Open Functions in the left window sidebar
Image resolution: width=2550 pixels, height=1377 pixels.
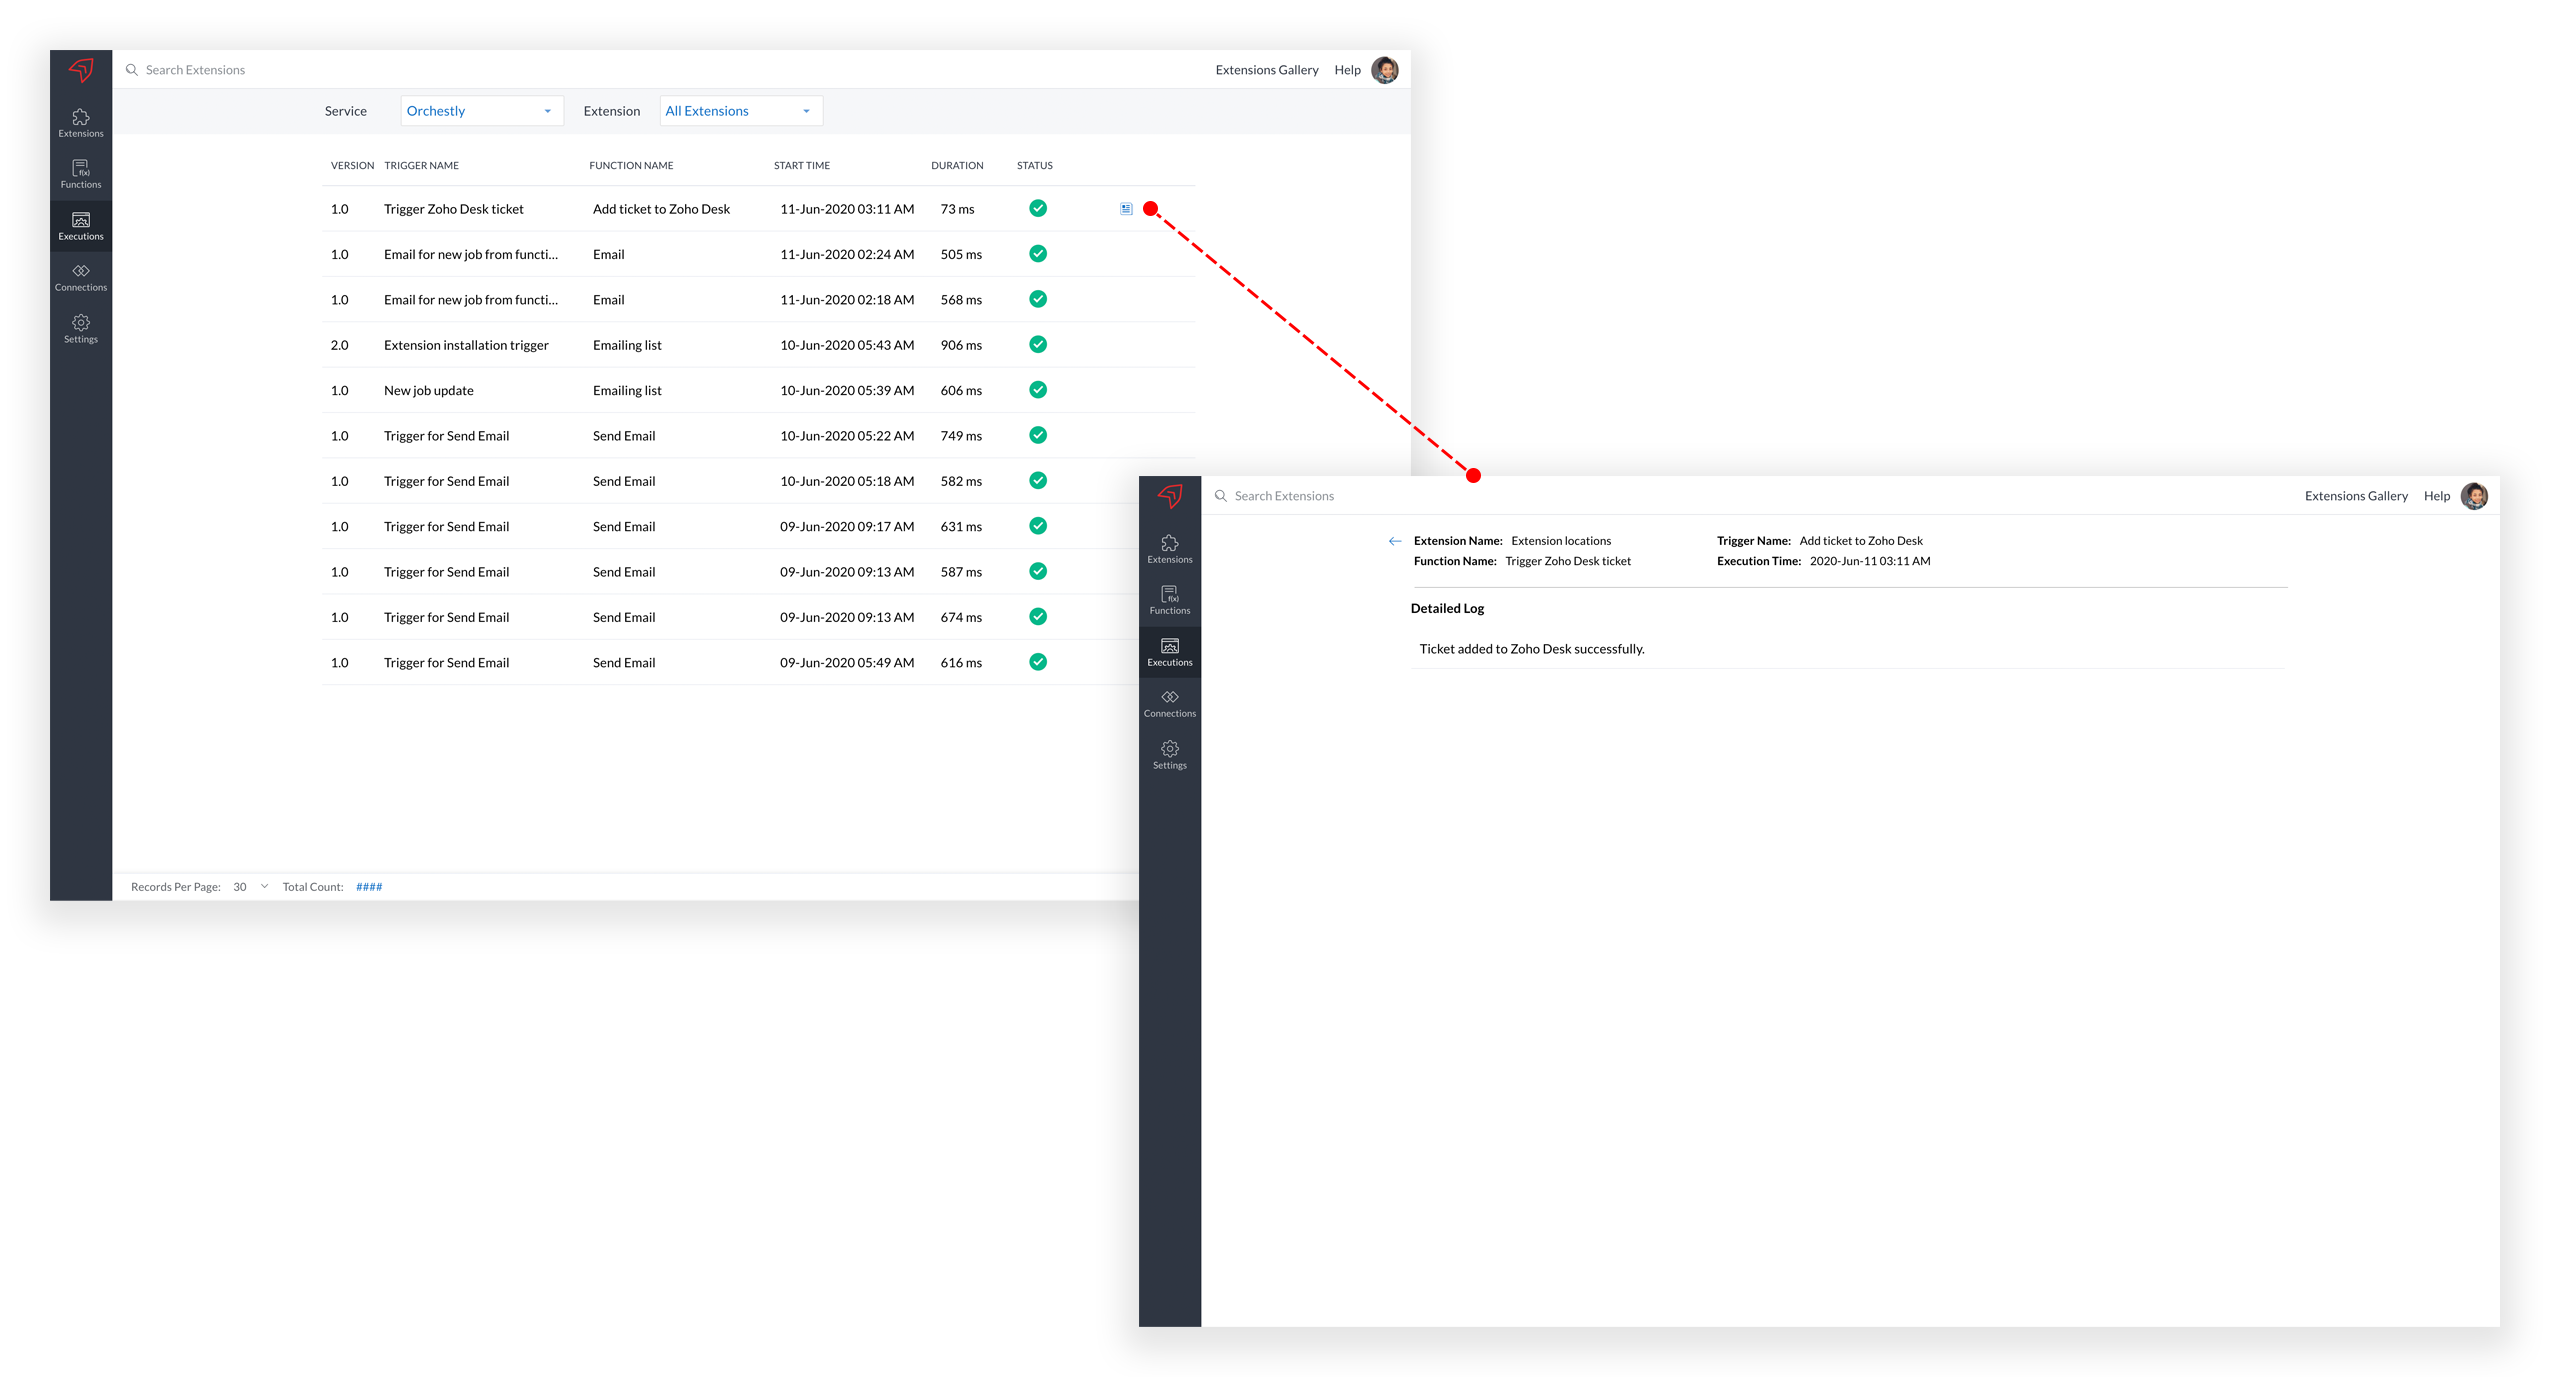(81, 174)
